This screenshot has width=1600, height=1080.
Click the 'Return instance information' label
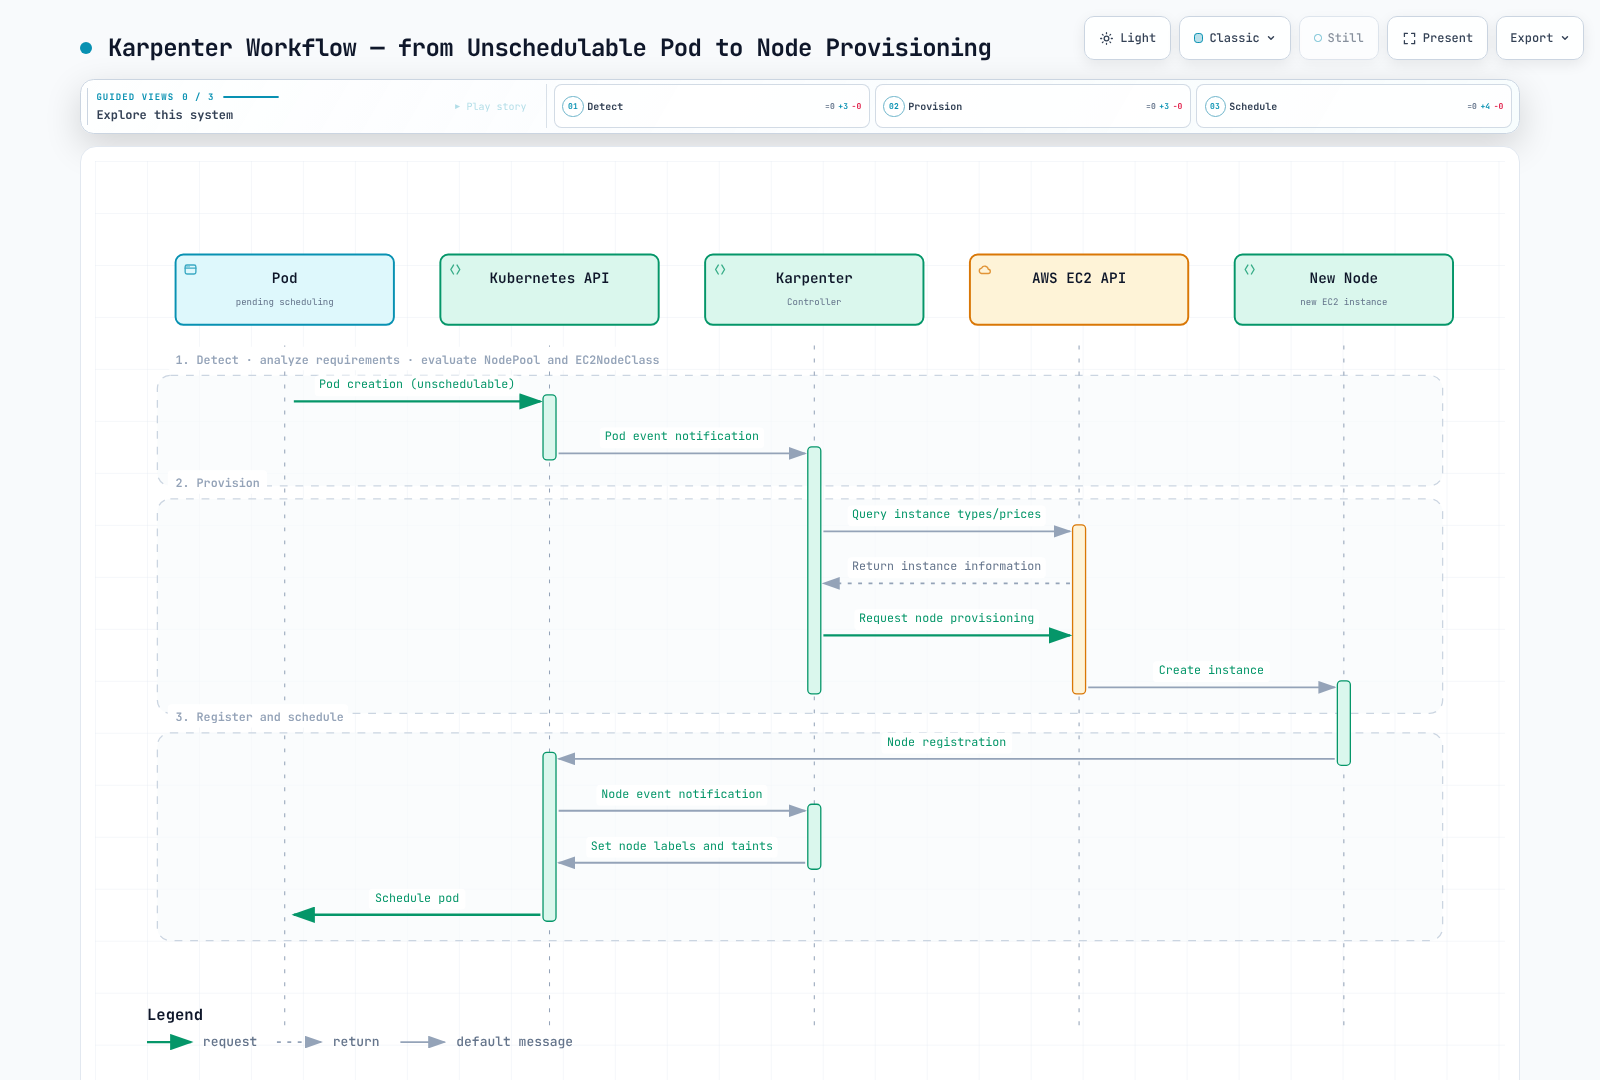coord(947,566)
